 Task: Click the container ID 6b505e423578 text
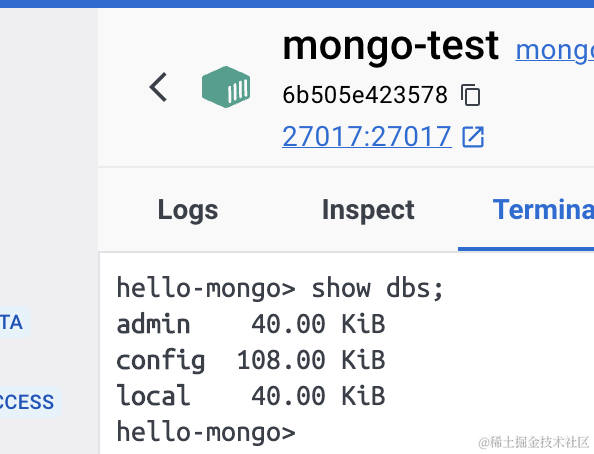[x=365, y=95]
